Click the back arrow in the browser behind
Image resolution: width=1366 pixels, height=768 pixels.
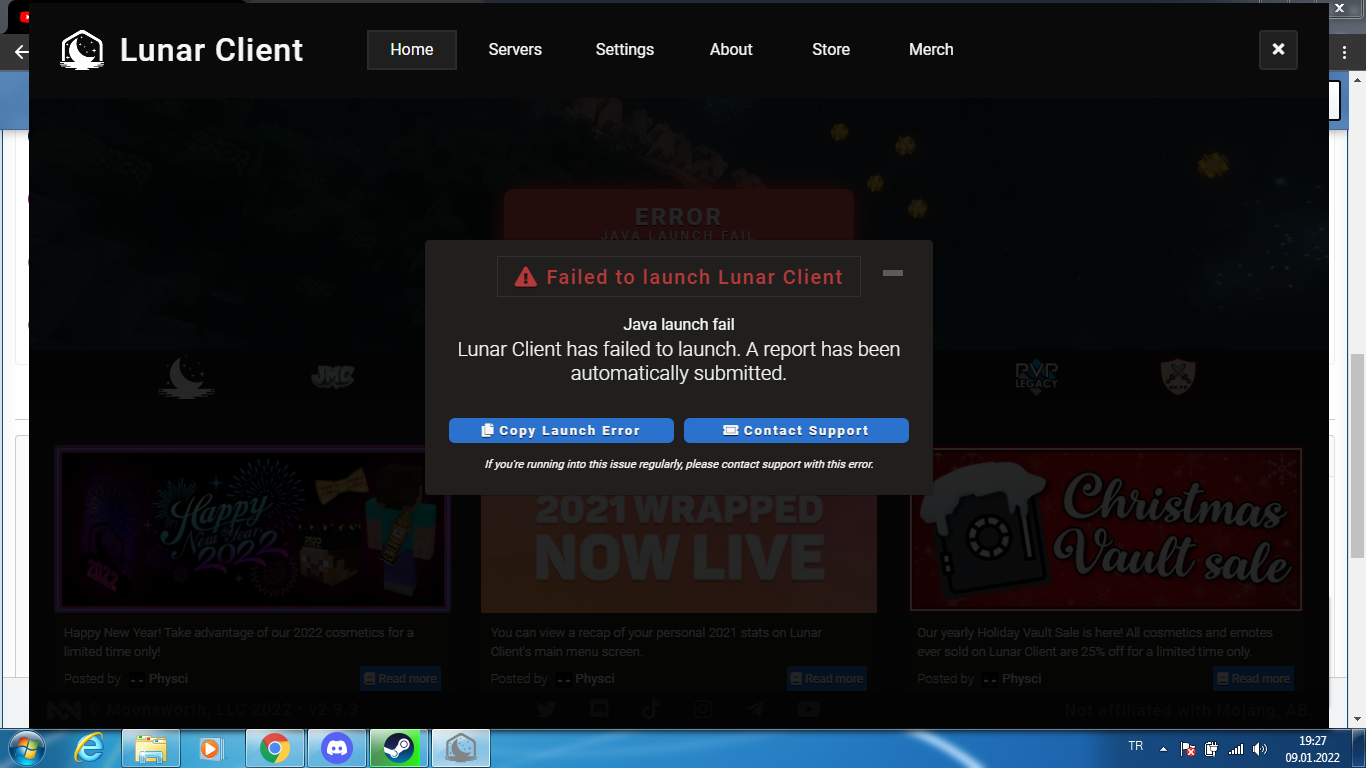click(x=21, y=52)
